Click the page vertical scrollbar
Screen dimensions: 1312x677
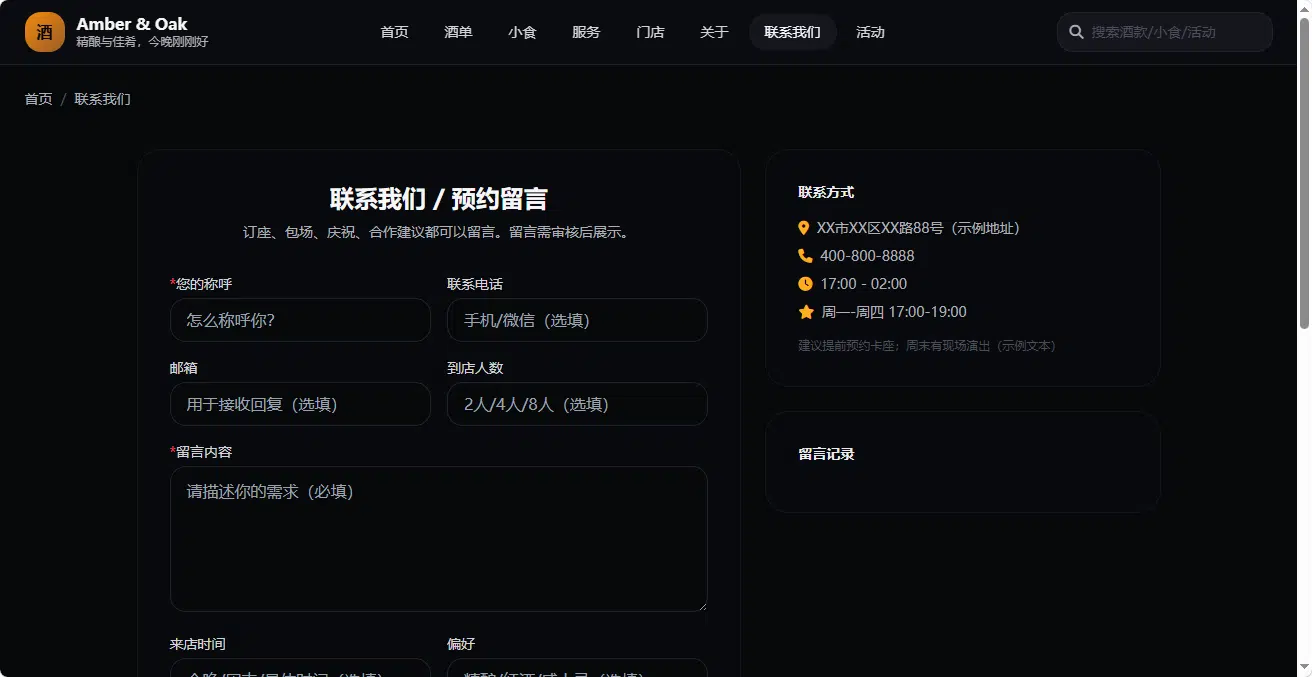point(1304,338)
